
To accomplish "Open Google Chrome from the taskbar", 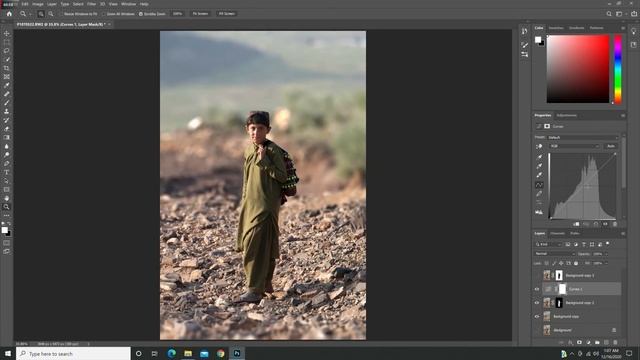I will pos(221,353).
